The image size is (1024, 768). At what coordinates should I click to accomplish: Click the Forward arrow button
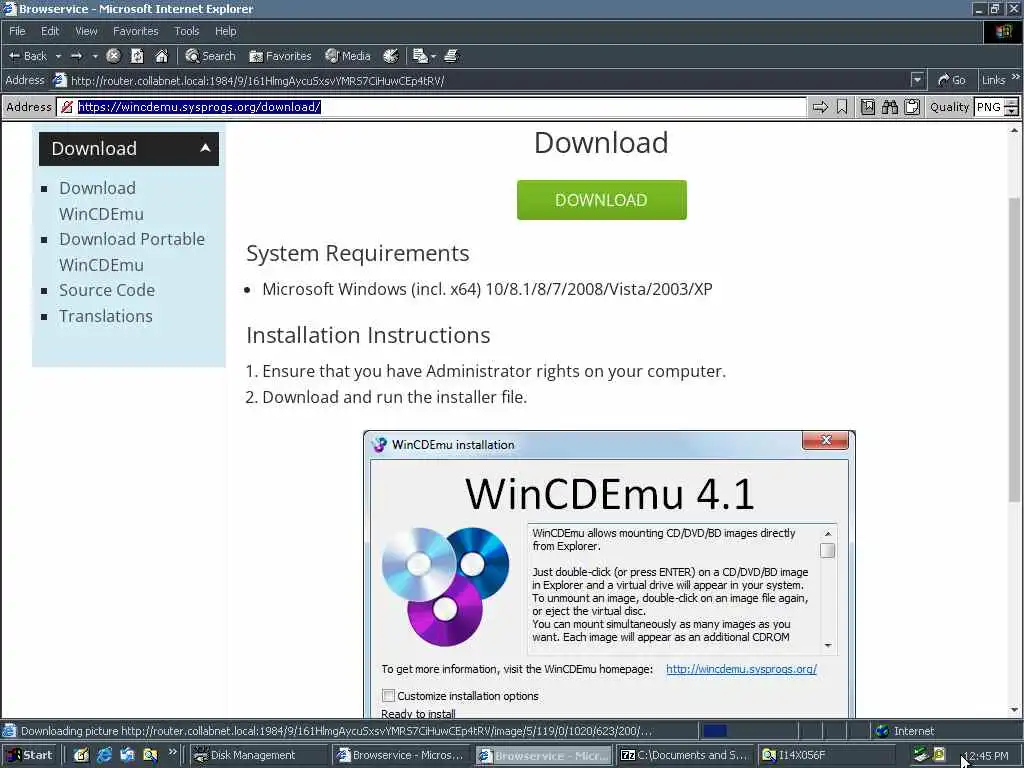click(76, 56)
